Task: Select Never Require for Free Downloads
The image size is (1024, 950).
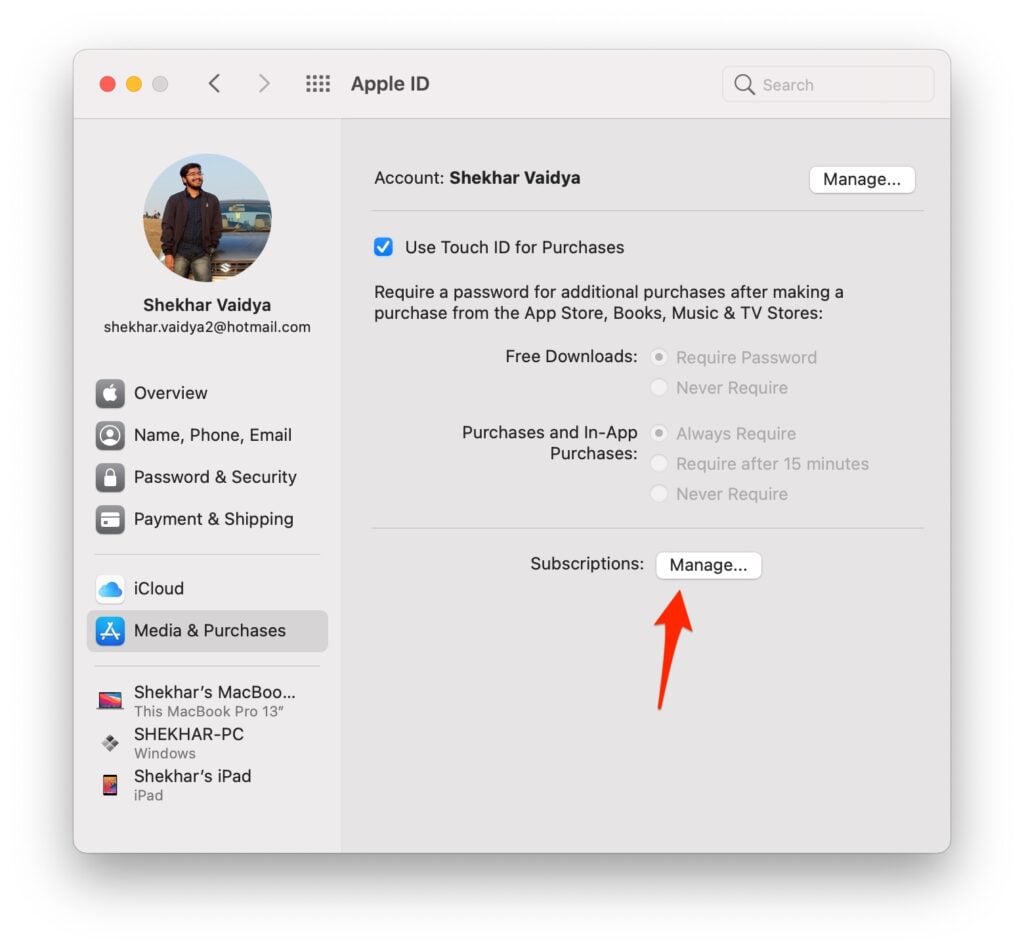Action: [659, 387]
